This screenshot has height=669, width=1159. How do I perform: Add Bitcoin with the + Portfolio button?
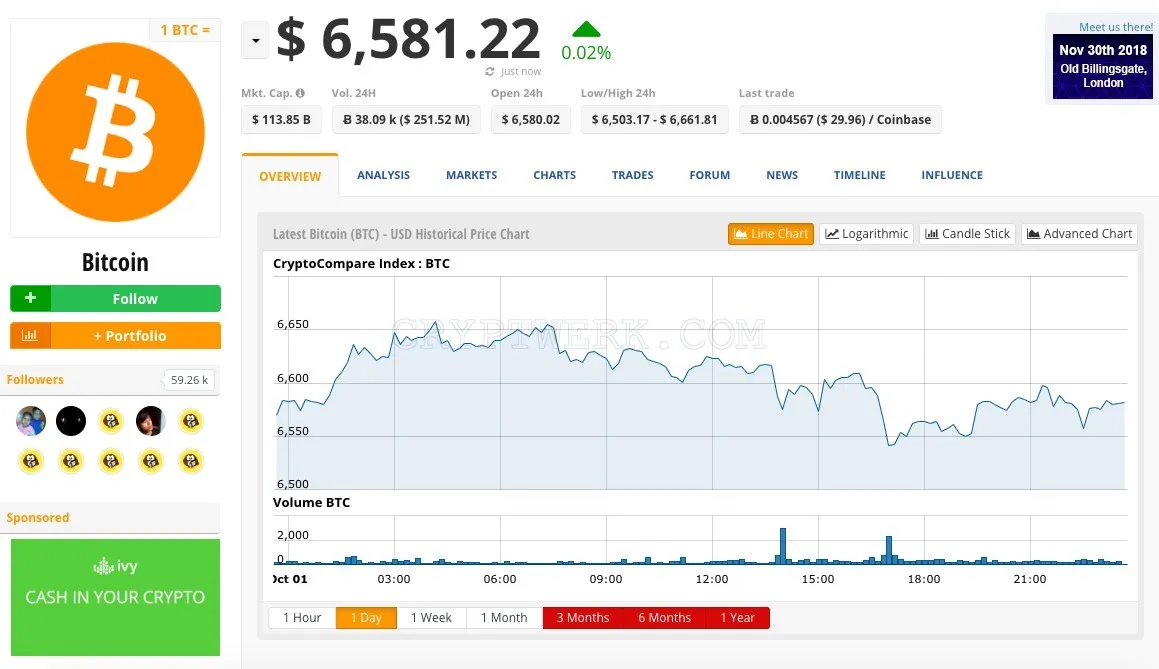point(115,335)
